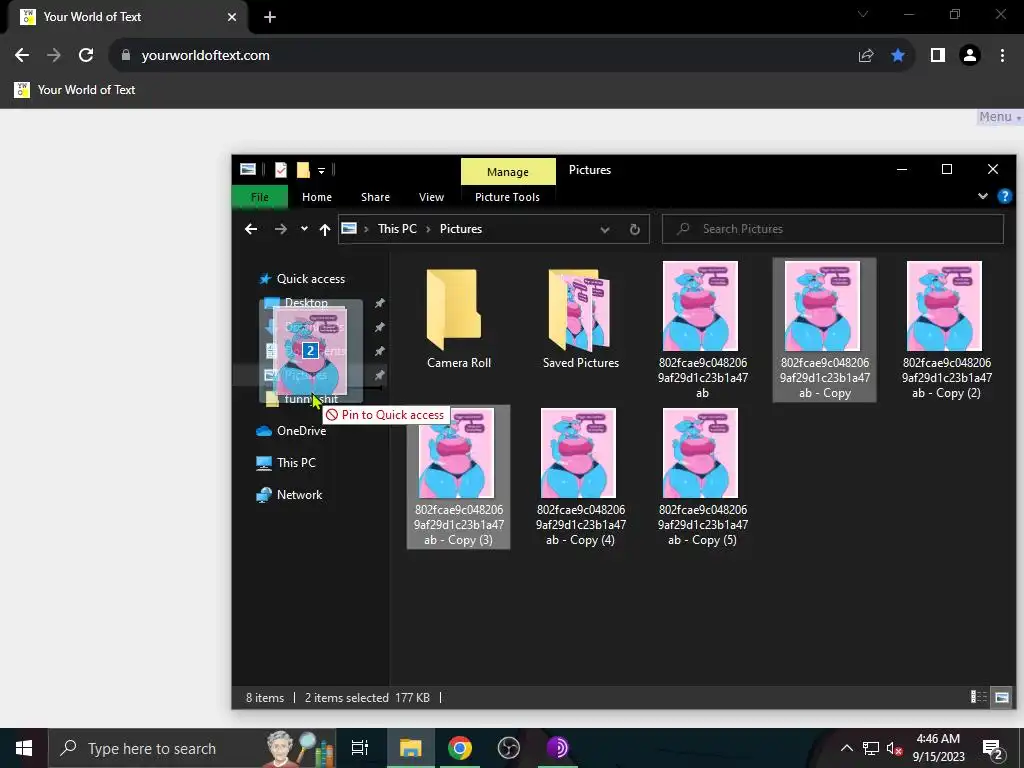The width and height of the screenshot is (1024, 768).
Task: Open the Menu on Your World of Text
Action: [999, 117]
